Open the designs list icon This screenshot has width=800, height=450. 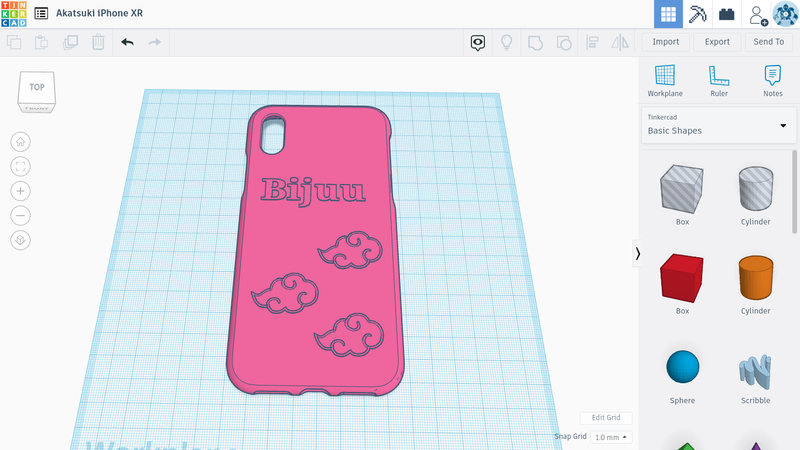[x=41, y=13]
